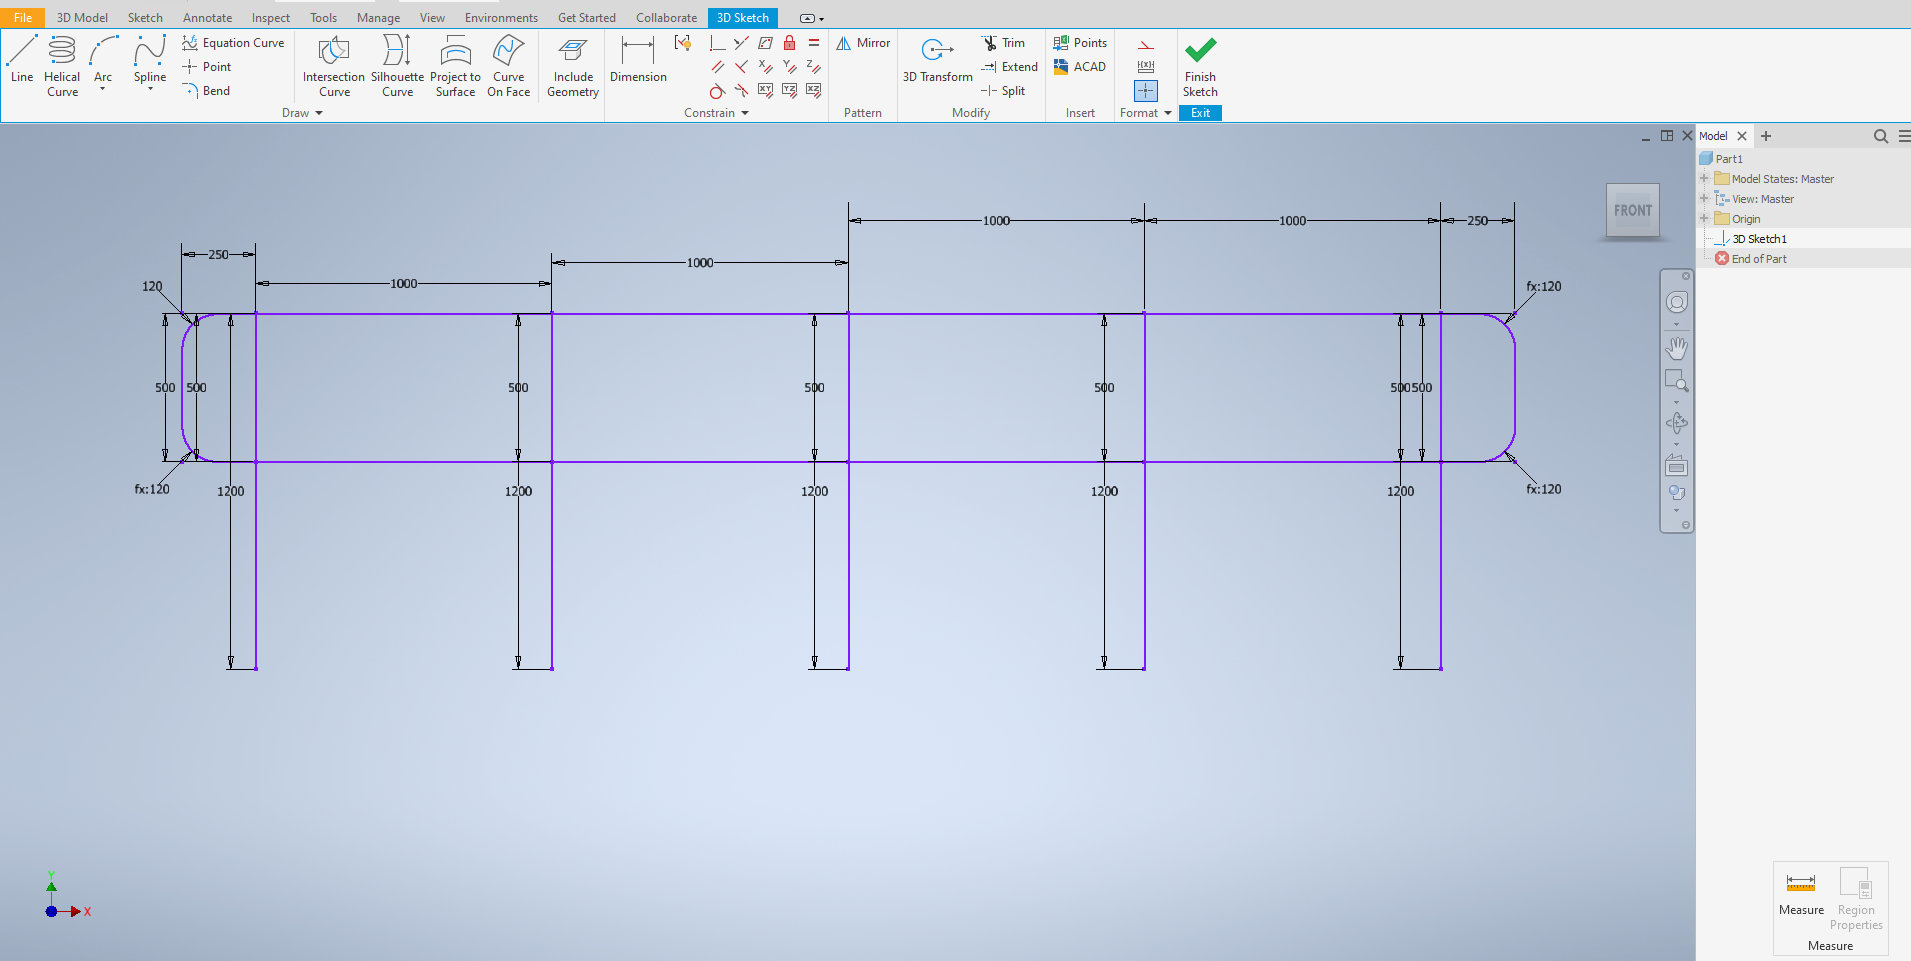The image size is (1911, 961).
Task: Switch to the Manage tab
Action: (x=378, y=18)
